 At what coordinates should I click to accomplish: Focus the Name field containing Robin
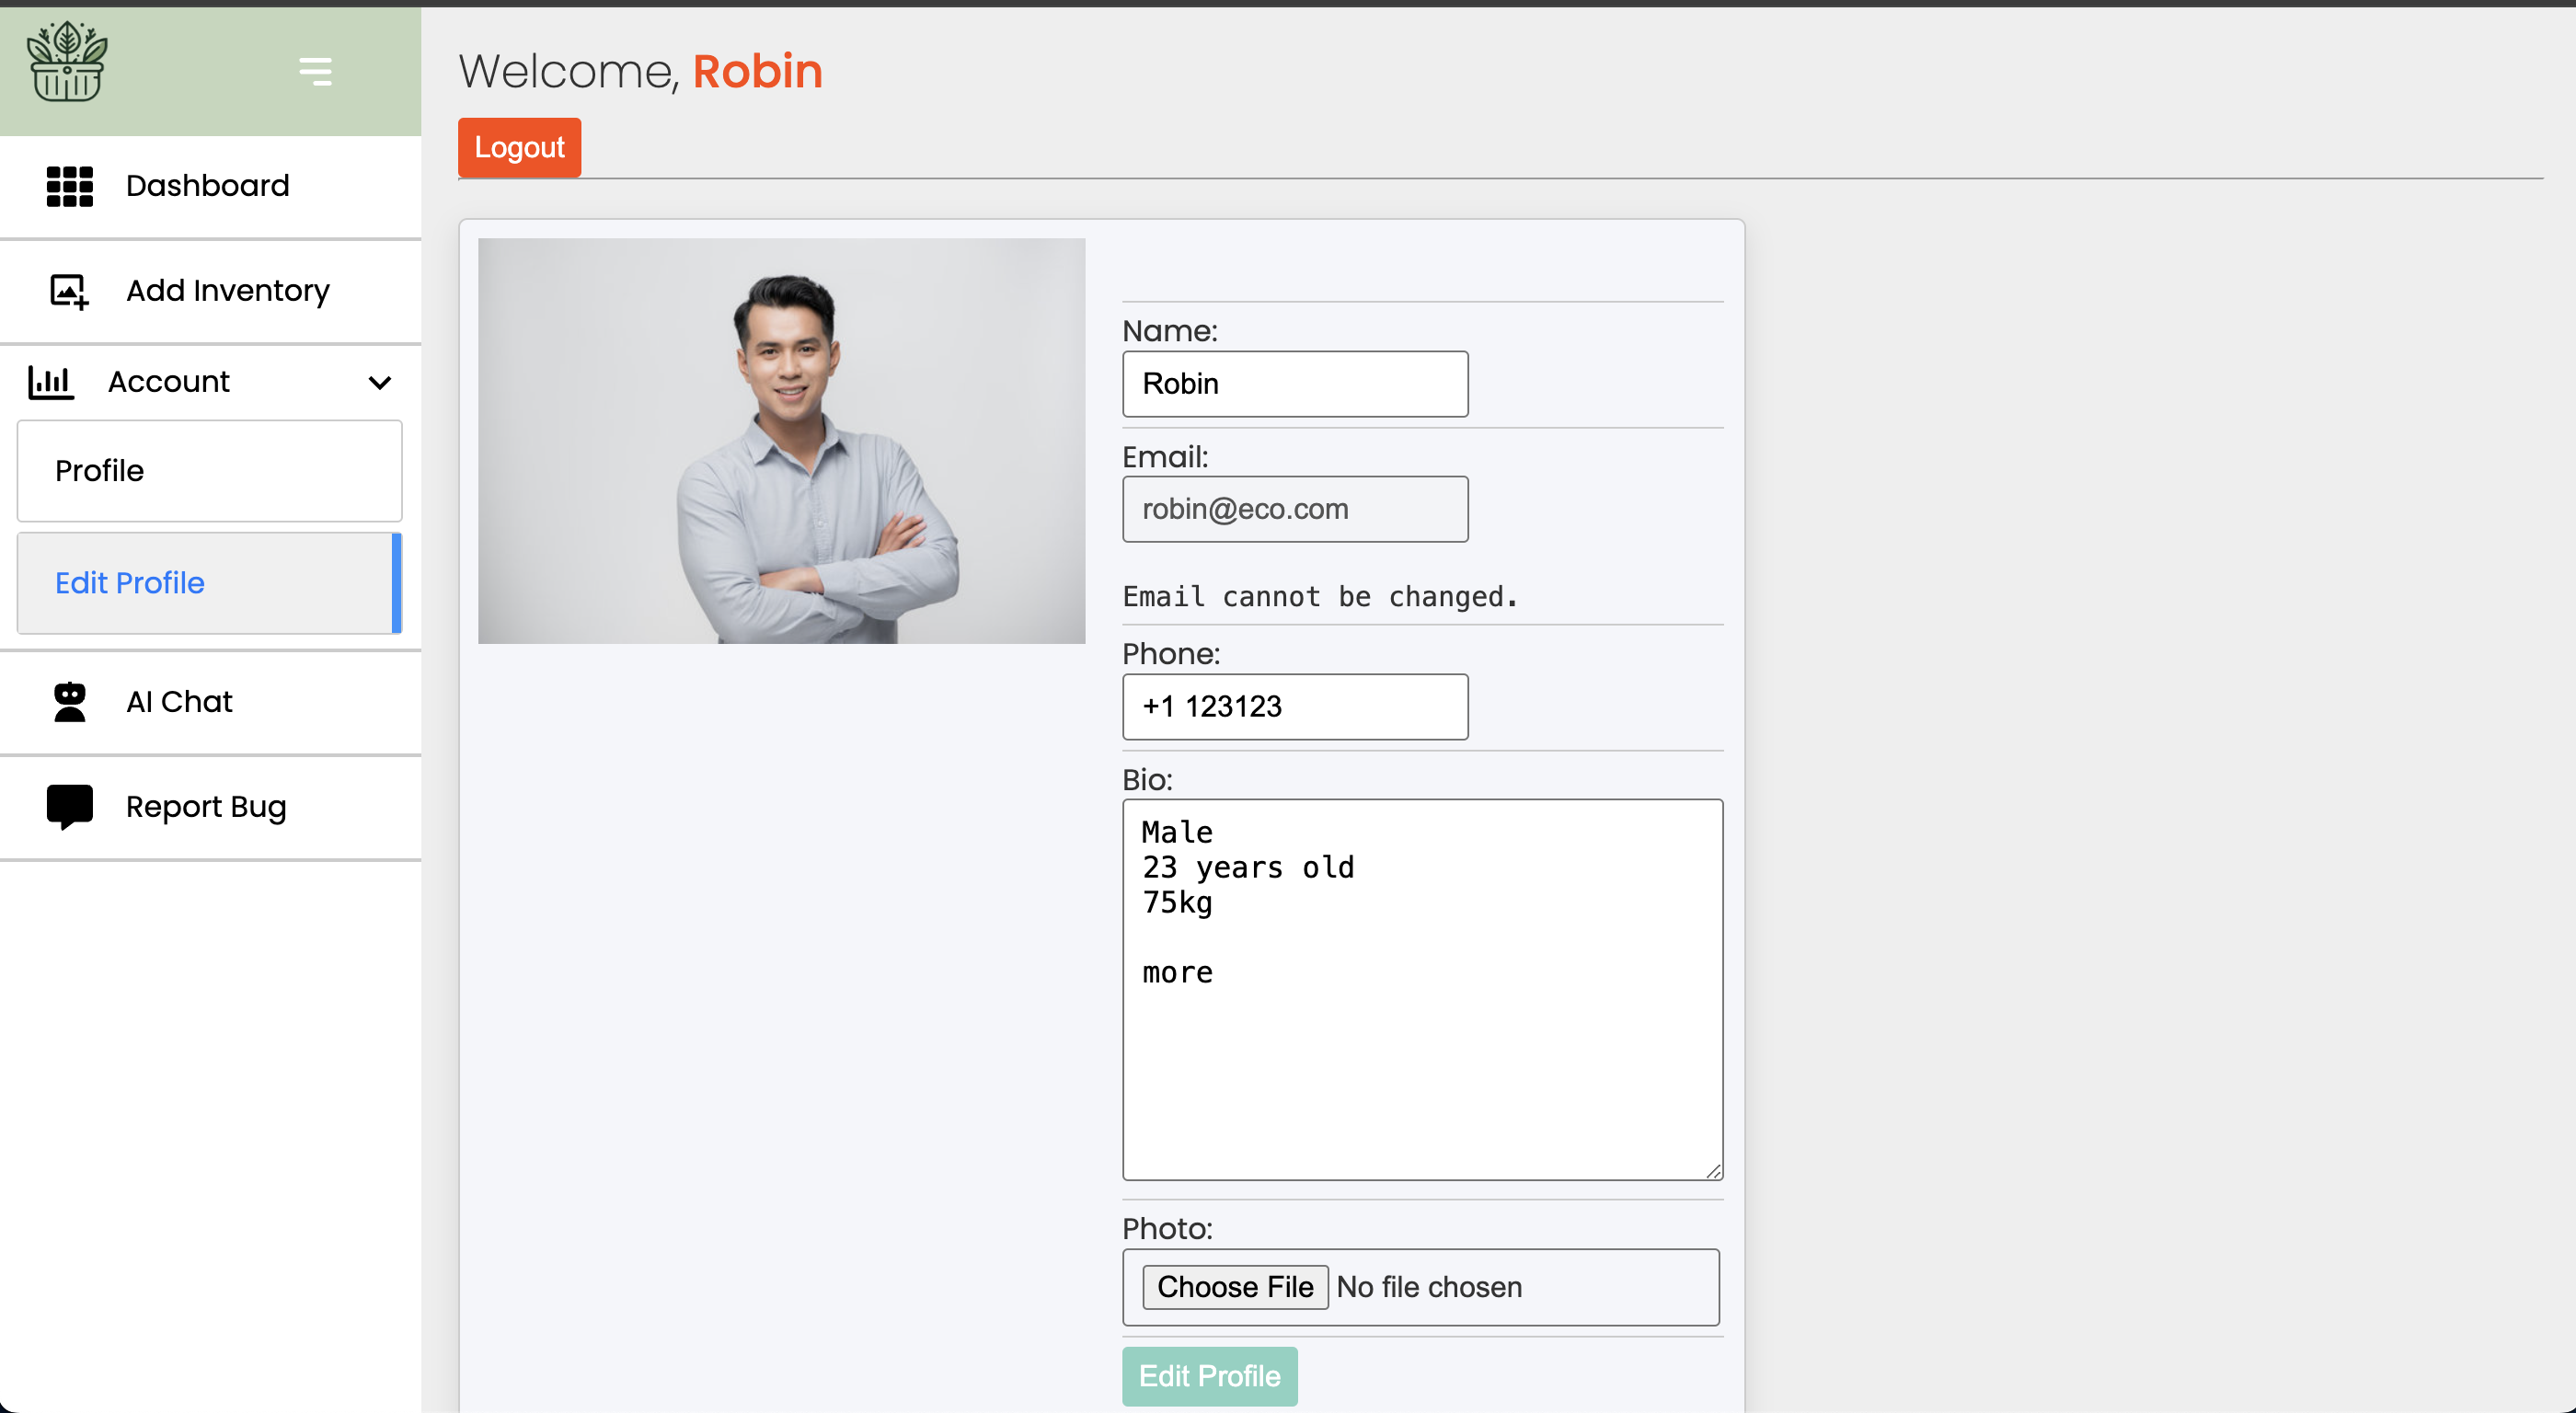1294,384
